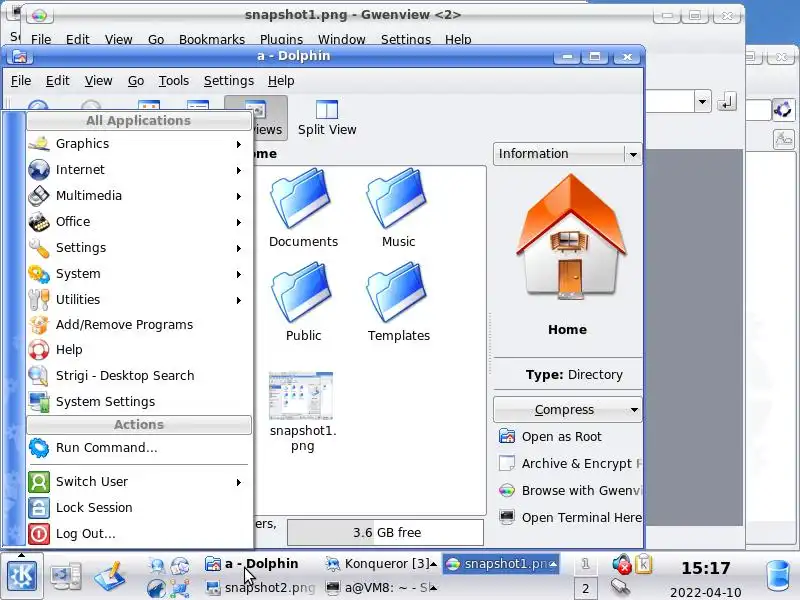This screenshot has width=800, height=600.
Task: Open System Settings
Action: (x=139, y=402)
